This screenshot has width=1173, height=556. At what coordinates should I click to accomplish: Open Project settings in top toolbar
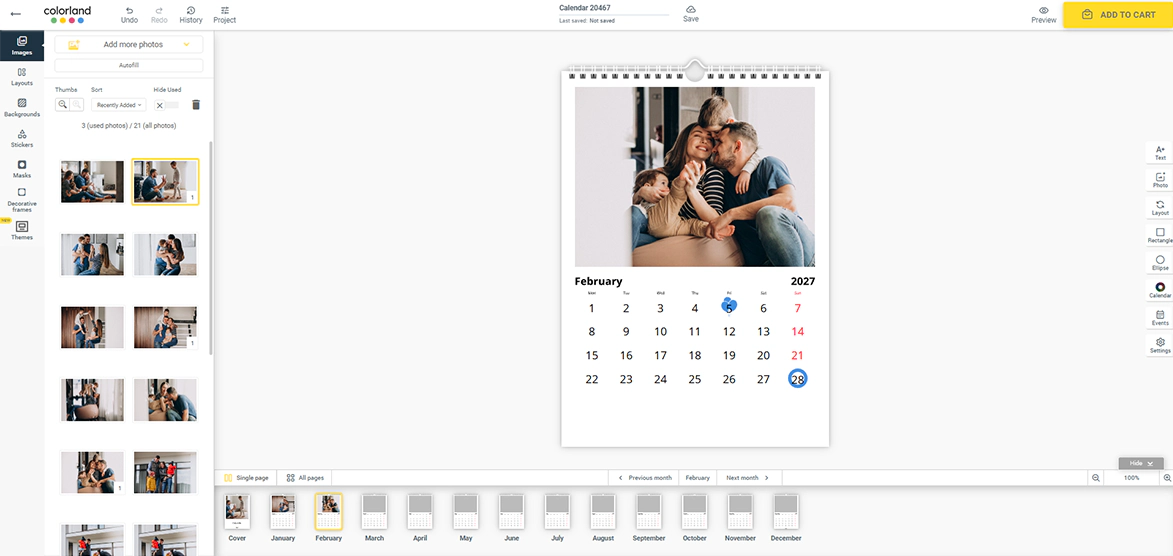[224, 15]
